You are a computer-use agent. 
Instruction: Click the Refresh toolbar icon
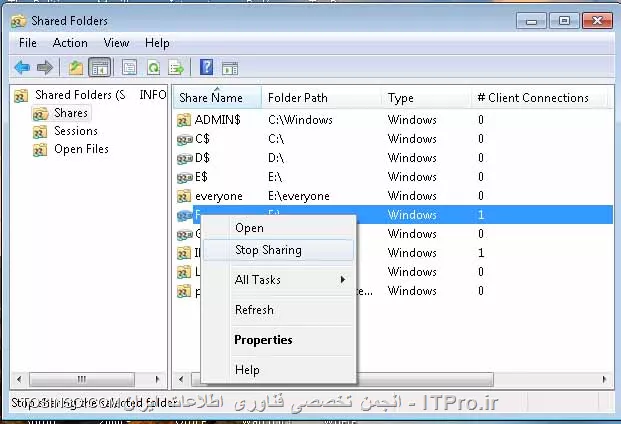pyautogui.click(x=153, y=68)
